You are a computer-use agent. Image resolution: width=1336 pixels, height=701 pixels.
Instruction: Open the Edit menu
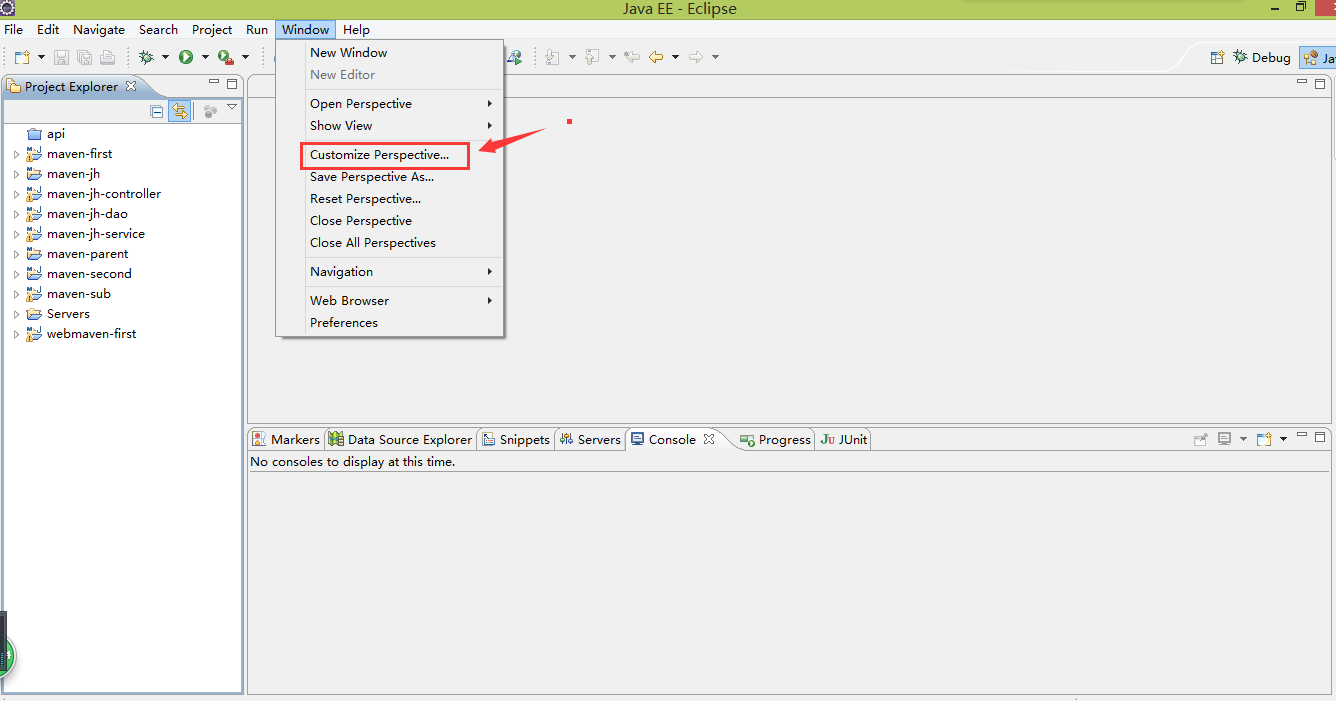click(48, 29)
